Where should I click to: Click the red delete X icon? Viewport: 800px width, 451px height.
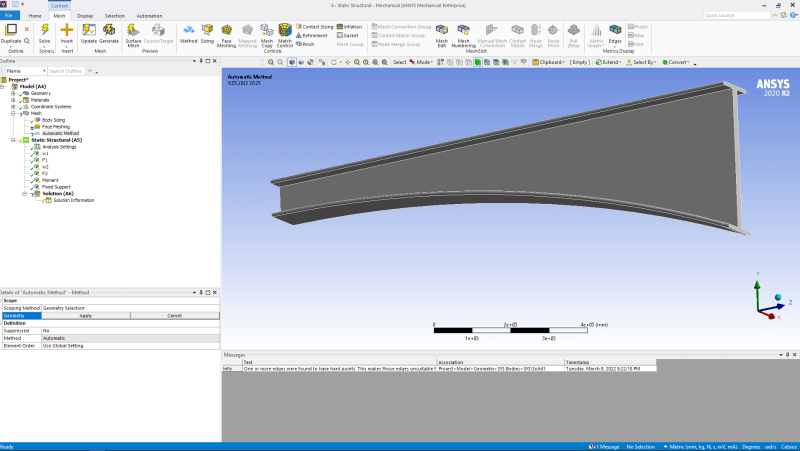(27, 29)
